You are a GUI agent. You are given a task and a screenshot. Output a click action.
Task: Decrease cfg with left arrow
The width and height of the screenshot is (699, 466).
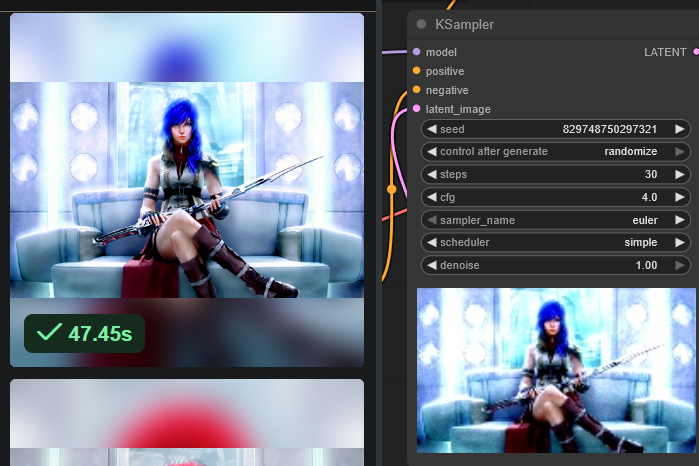coord(432,197)
